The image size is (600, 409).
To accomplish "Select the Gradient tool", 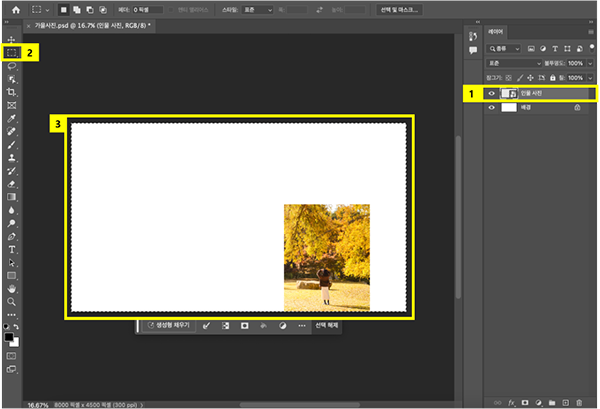I will (11, 197).
